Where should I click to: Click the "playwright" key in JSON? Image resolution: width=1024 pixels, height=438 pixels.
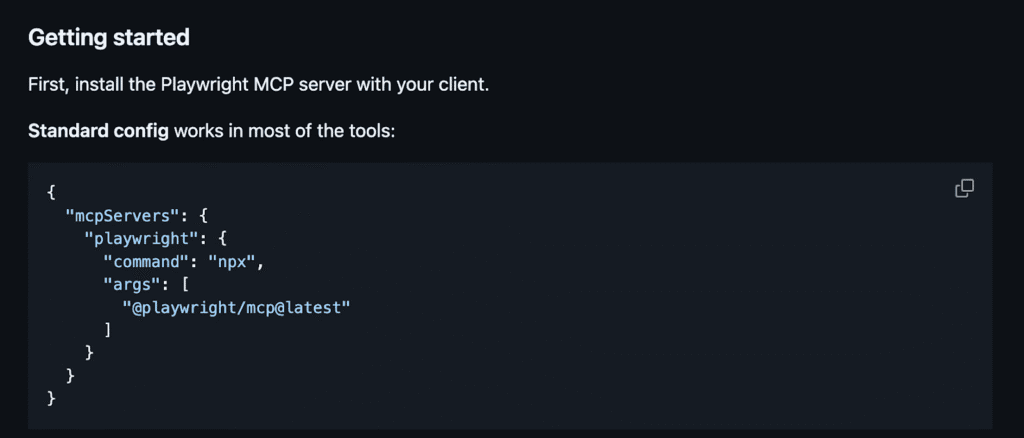point(140,238)
